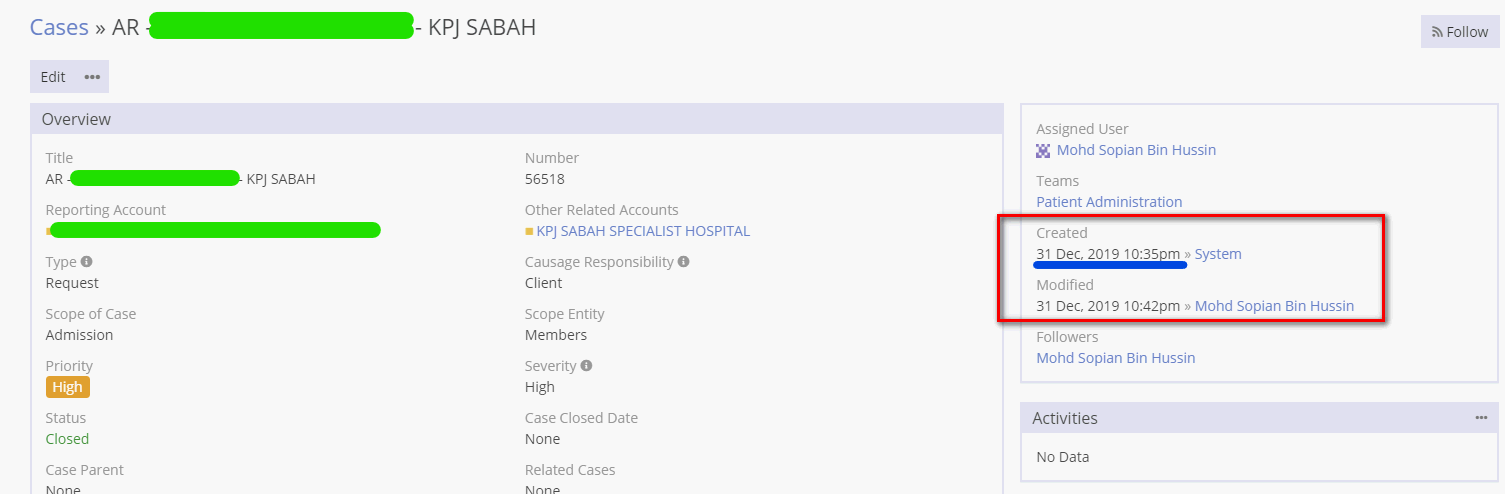1505x494 pixels.
Task: Go to Cases list via breadcrumb
Action: click(59, 27)
